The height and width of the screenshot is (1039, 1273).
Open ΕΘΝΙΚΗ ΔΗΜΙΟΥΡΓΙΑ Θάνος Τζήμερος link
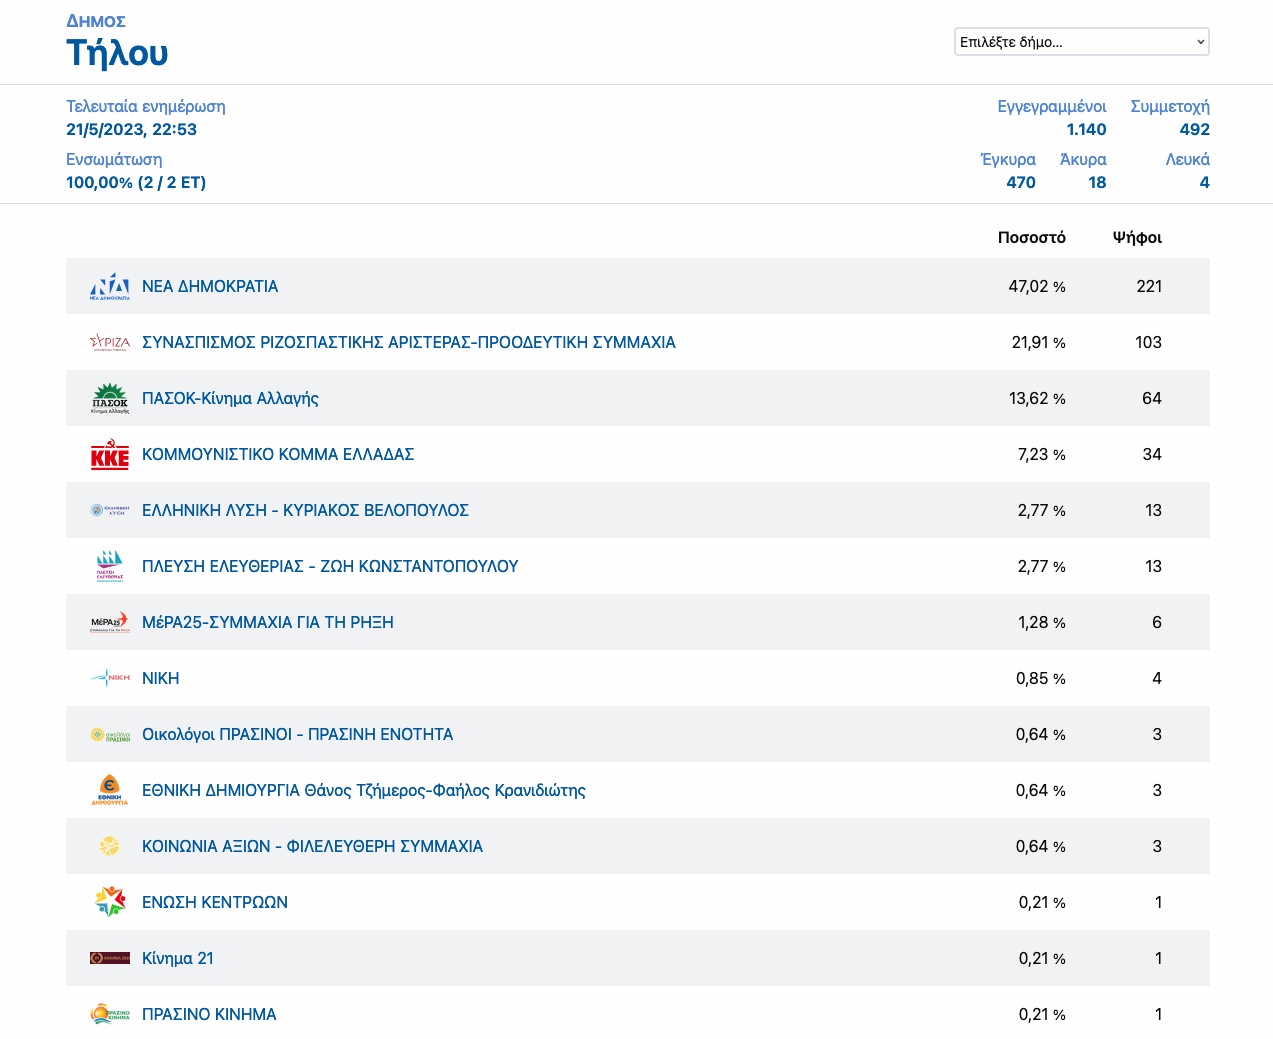point(364,790)
